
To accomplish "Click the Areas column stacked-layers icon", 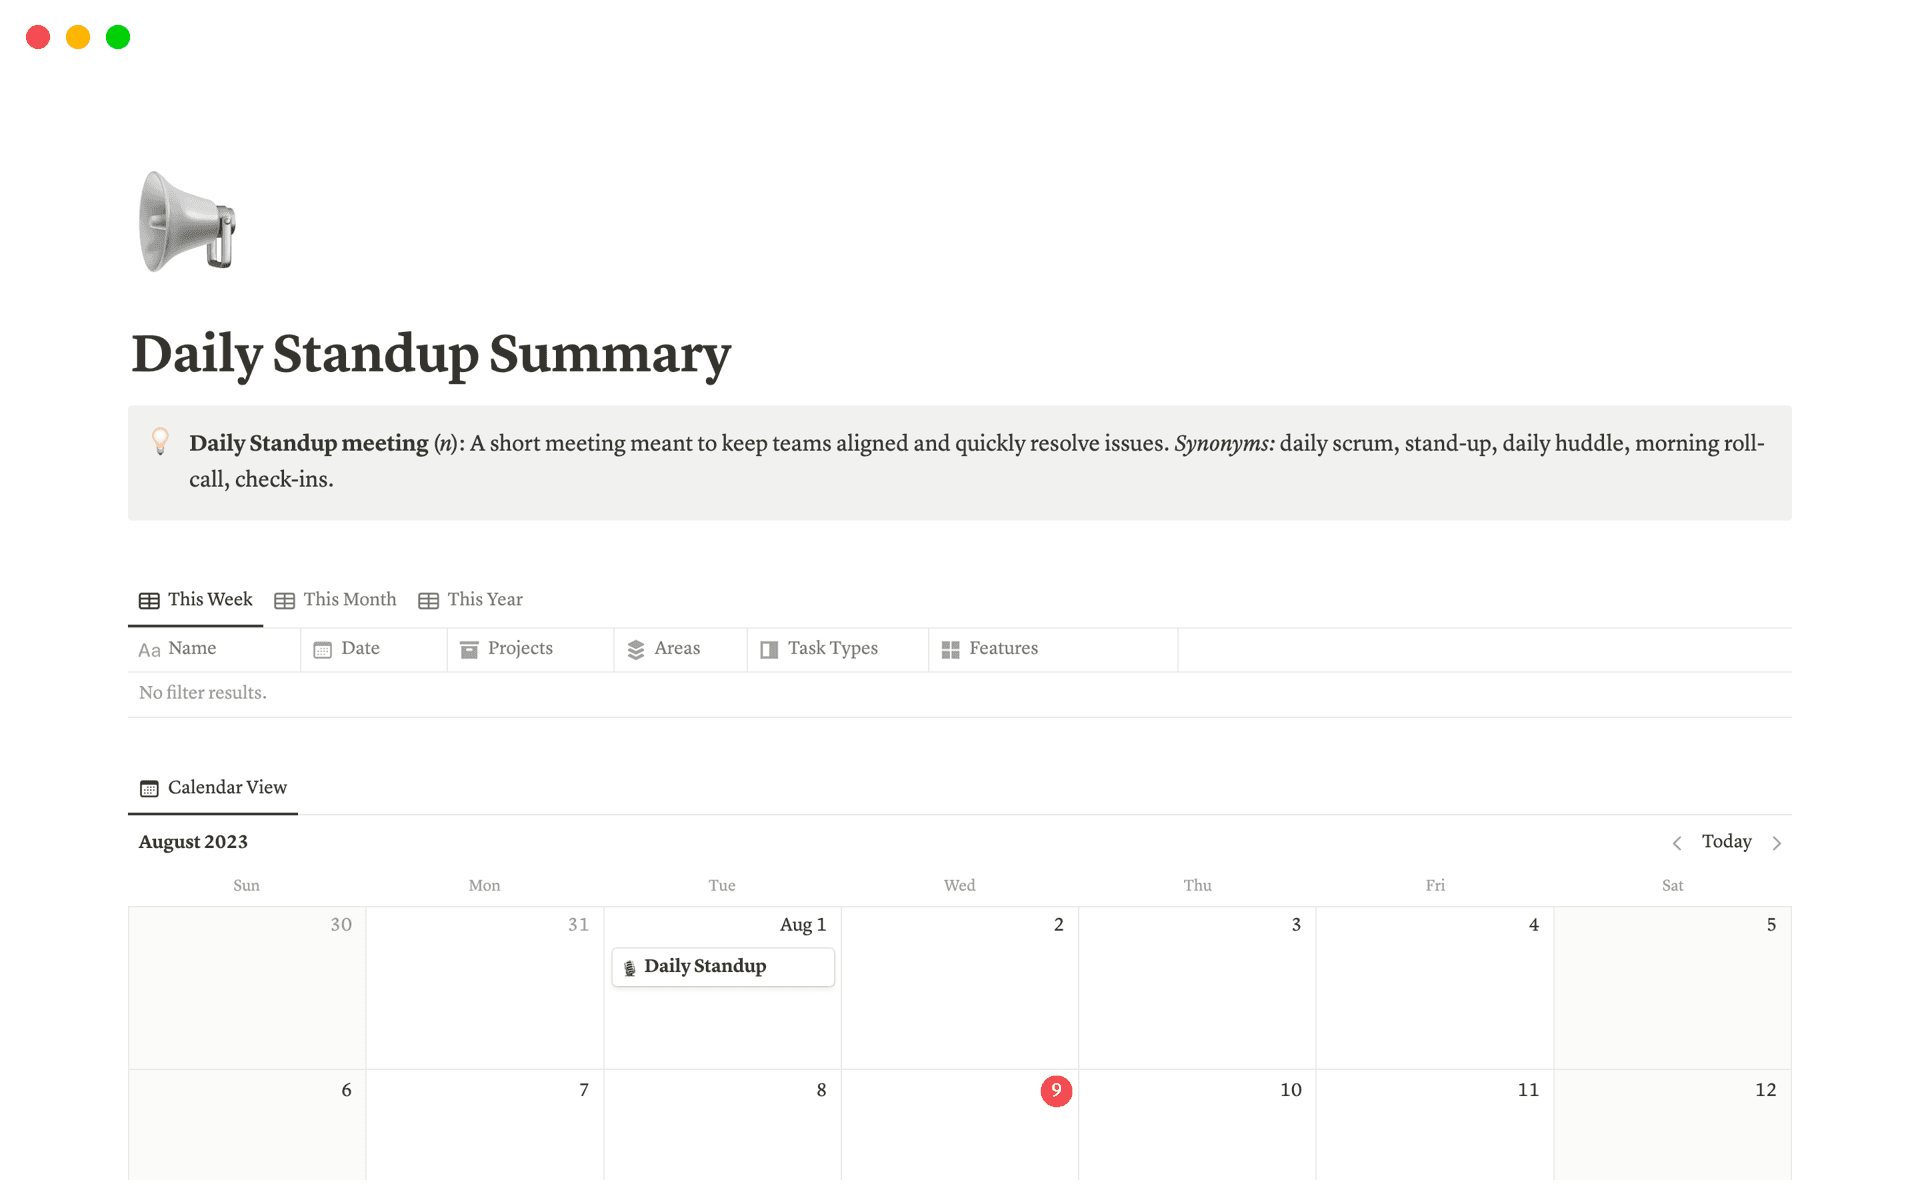I will point(635,649).
